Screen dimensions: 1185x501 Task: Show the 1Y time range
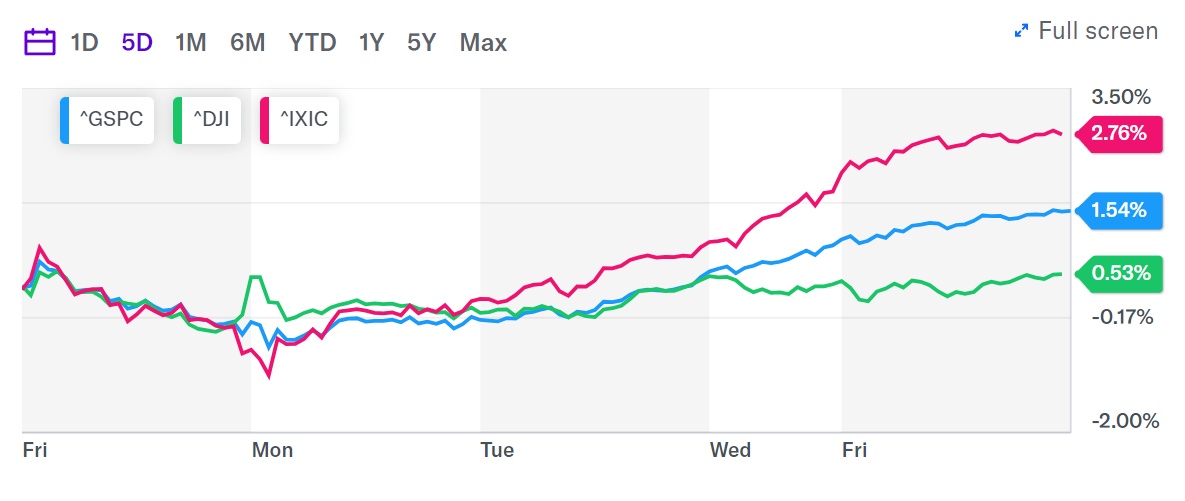click(371, 43)
